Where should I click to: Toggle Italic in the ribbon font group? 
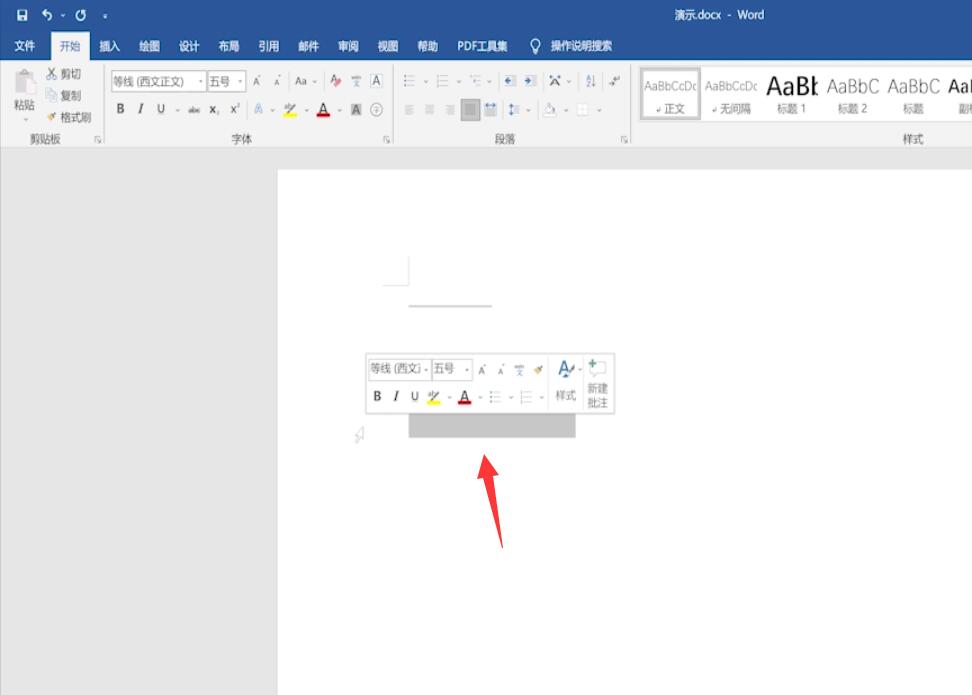click(x=141, y=109)
